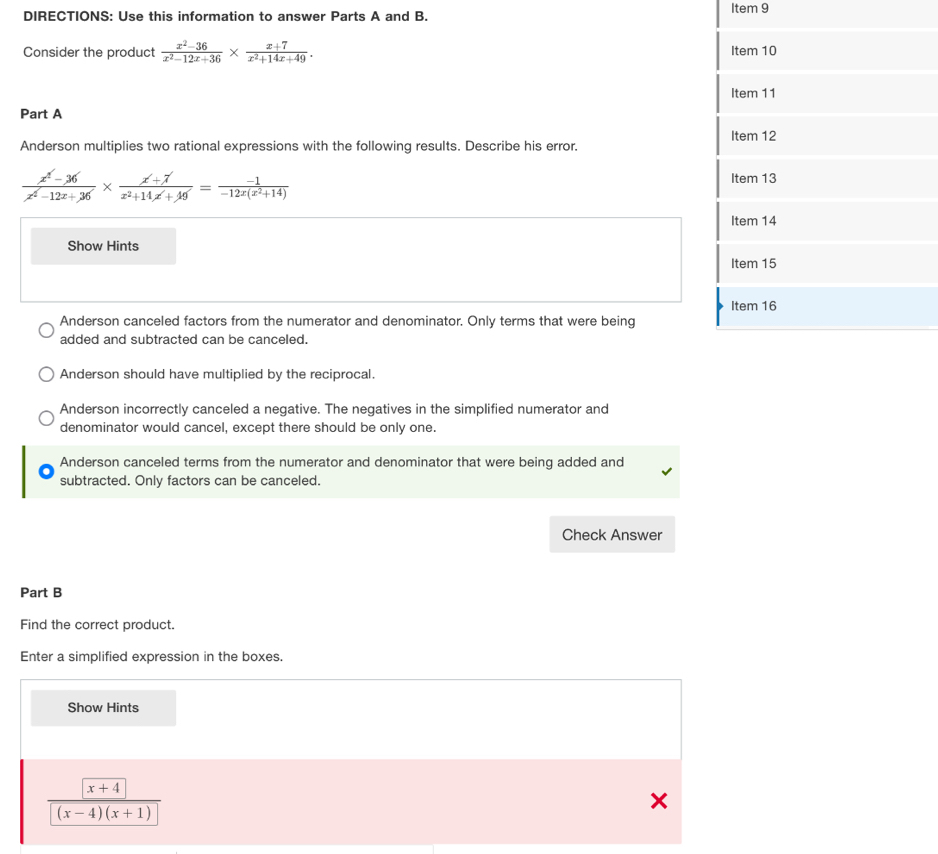
Task: Click the numerator input box with x + 4
Action: tap(104, 789)
